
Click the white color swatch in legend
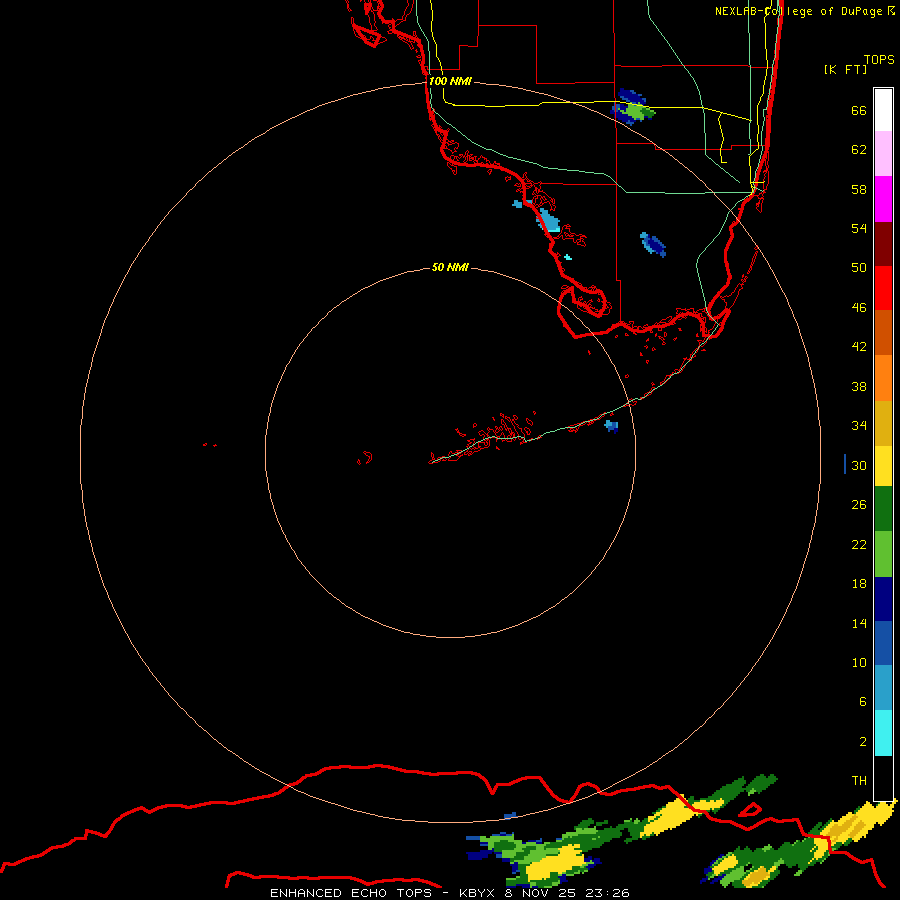coord(883,110)
